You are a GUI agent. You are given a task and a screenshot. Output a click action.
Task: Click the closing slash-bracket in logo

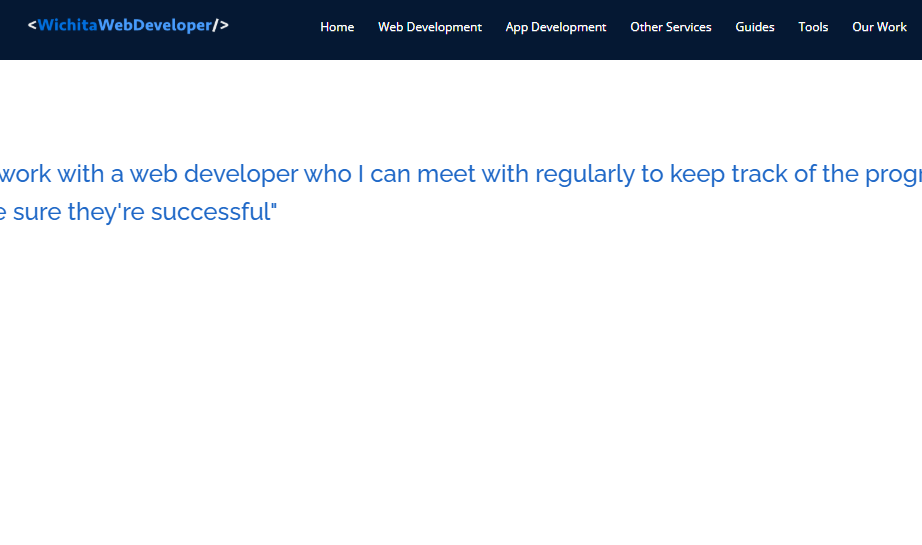(221, 25)
